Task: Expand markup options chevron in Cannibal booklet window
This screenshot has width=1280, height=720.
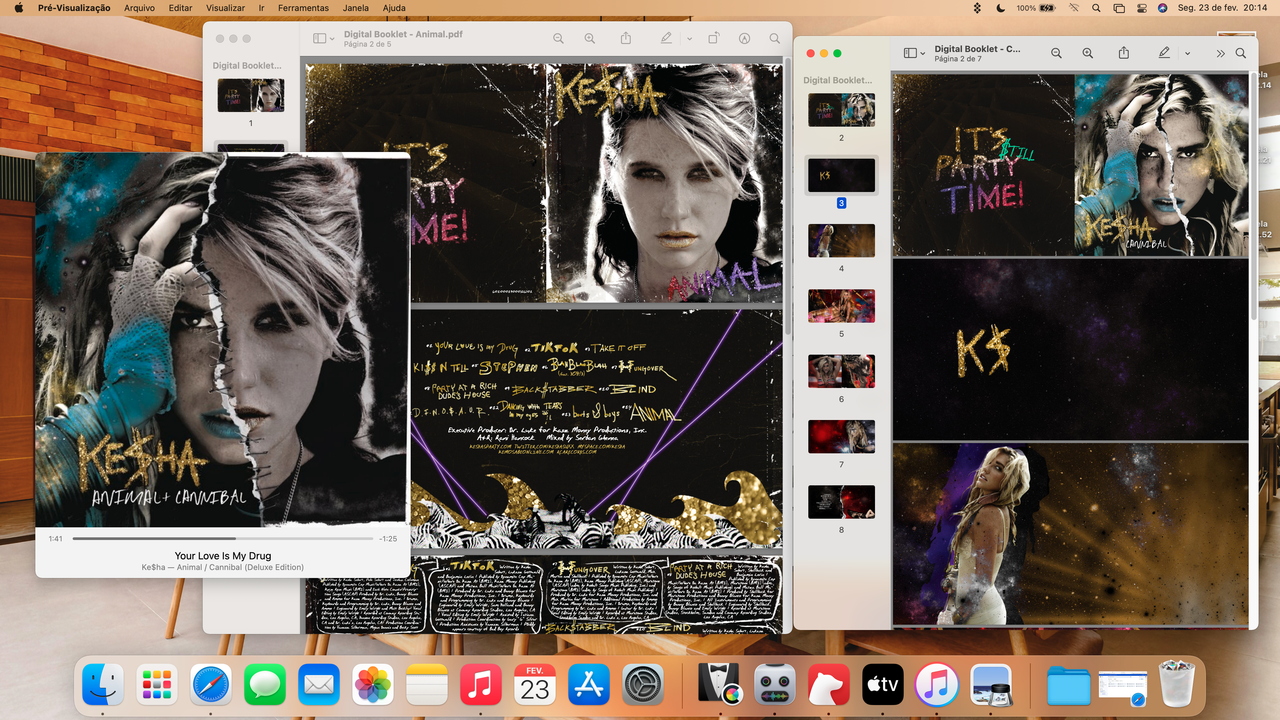Action: (1187, 53)
